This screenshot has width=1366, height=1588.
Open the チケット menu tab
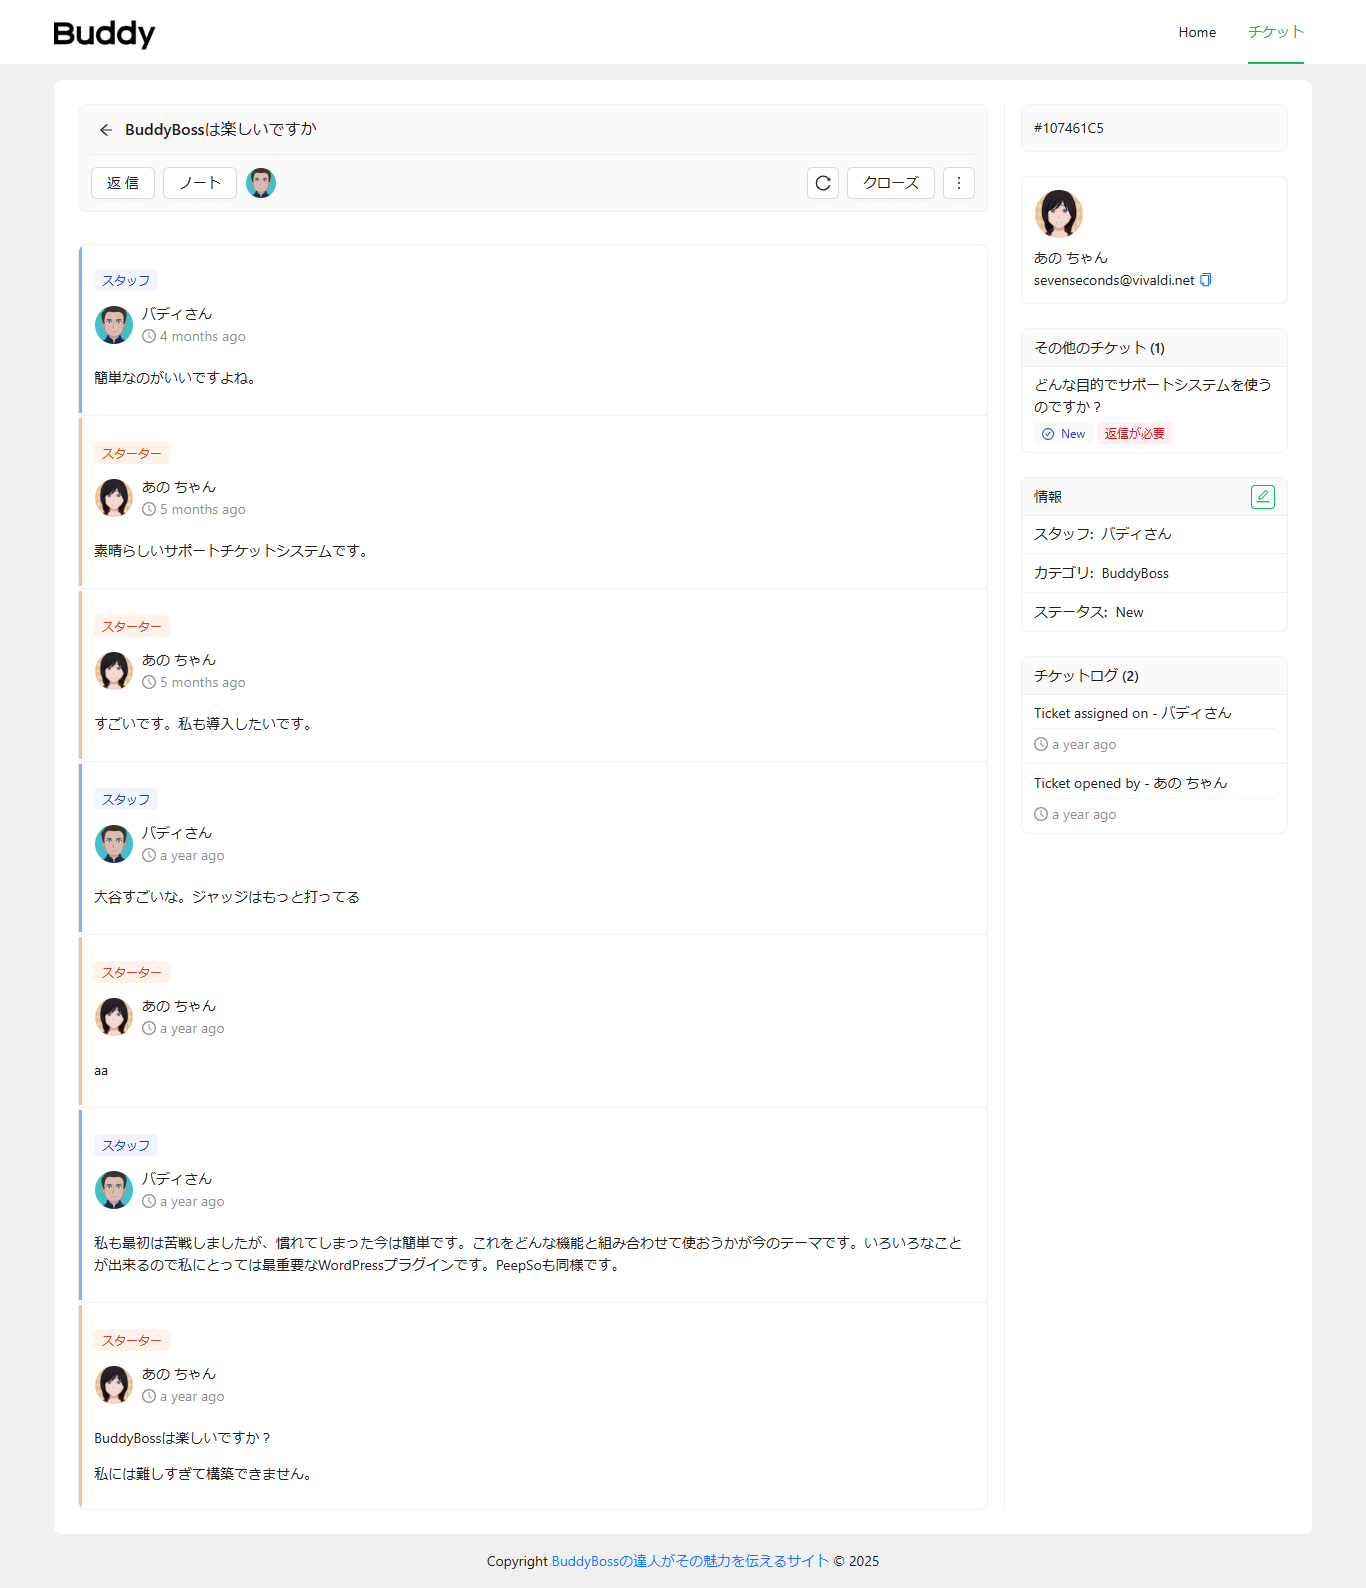tap(1275, 32)
